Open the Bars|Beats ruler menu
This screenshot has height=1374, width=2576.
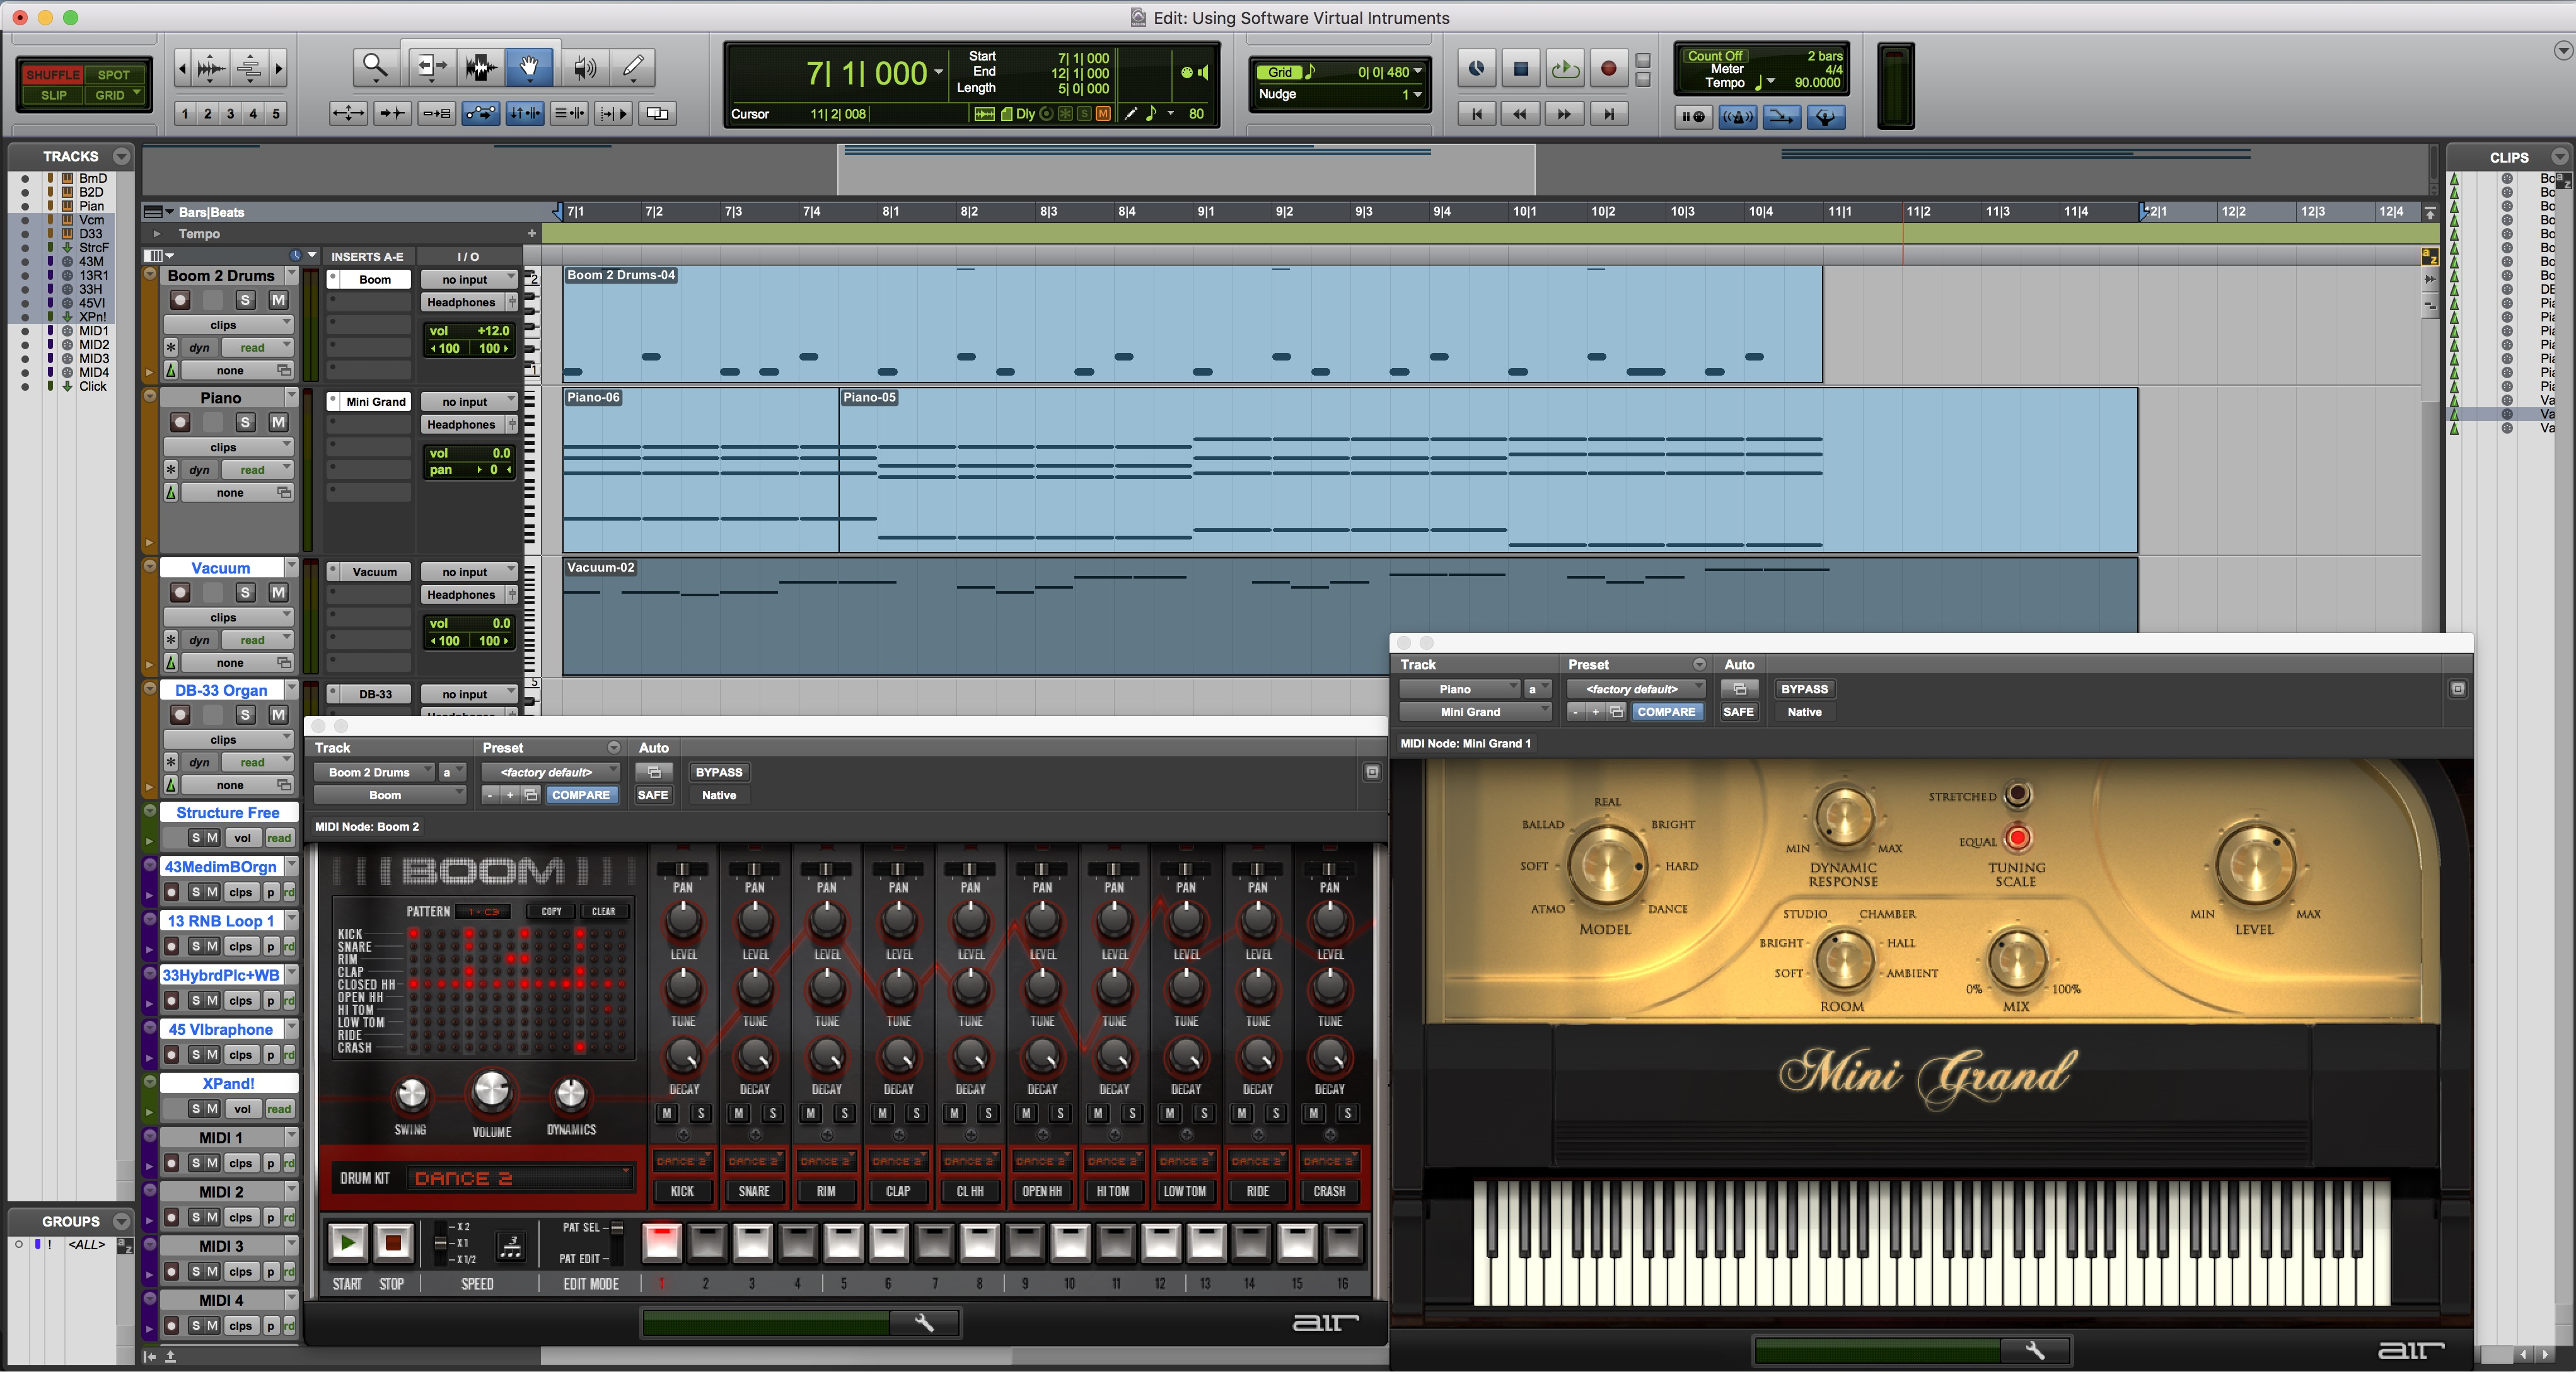[157, 212]
